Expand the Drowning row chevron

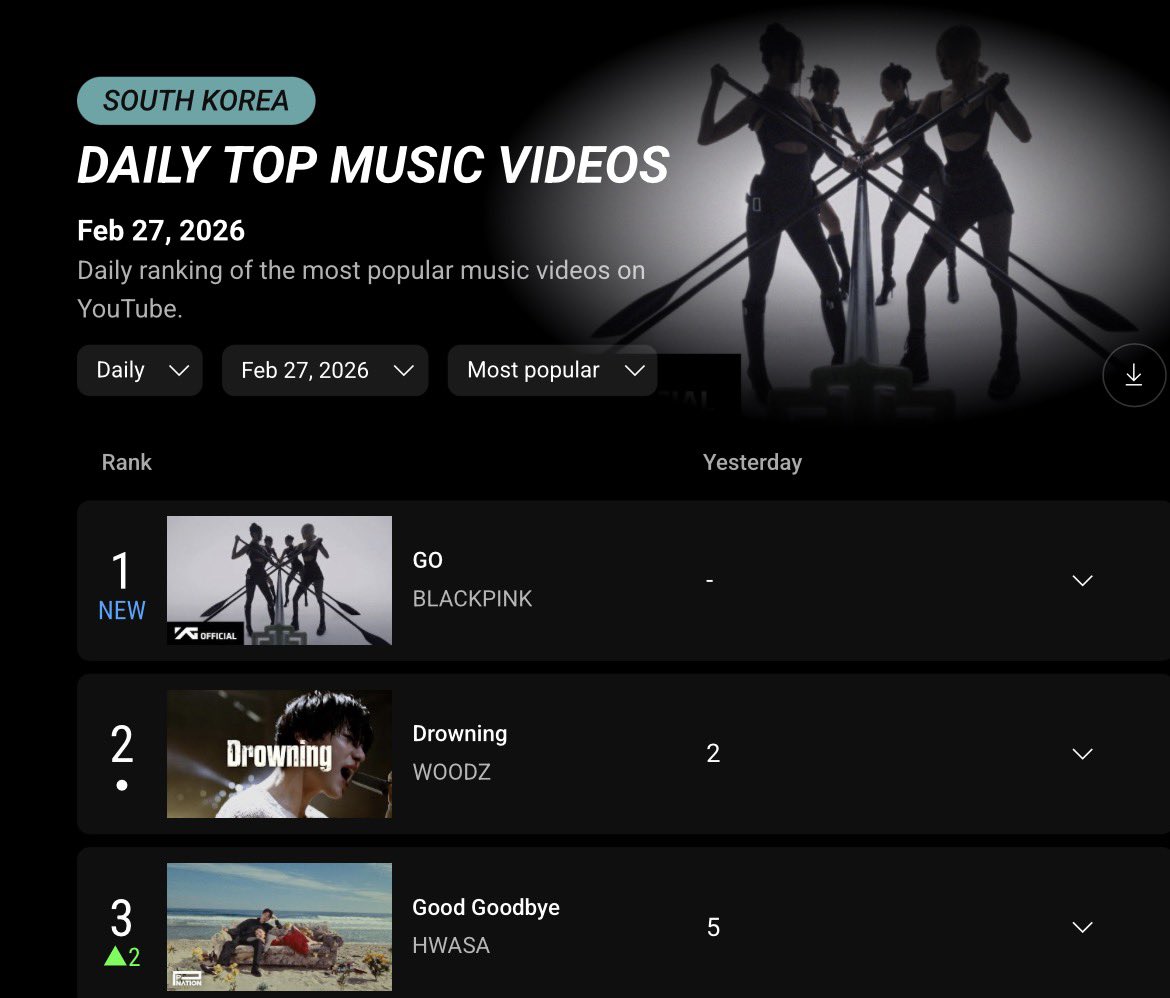coord(1082,753)
